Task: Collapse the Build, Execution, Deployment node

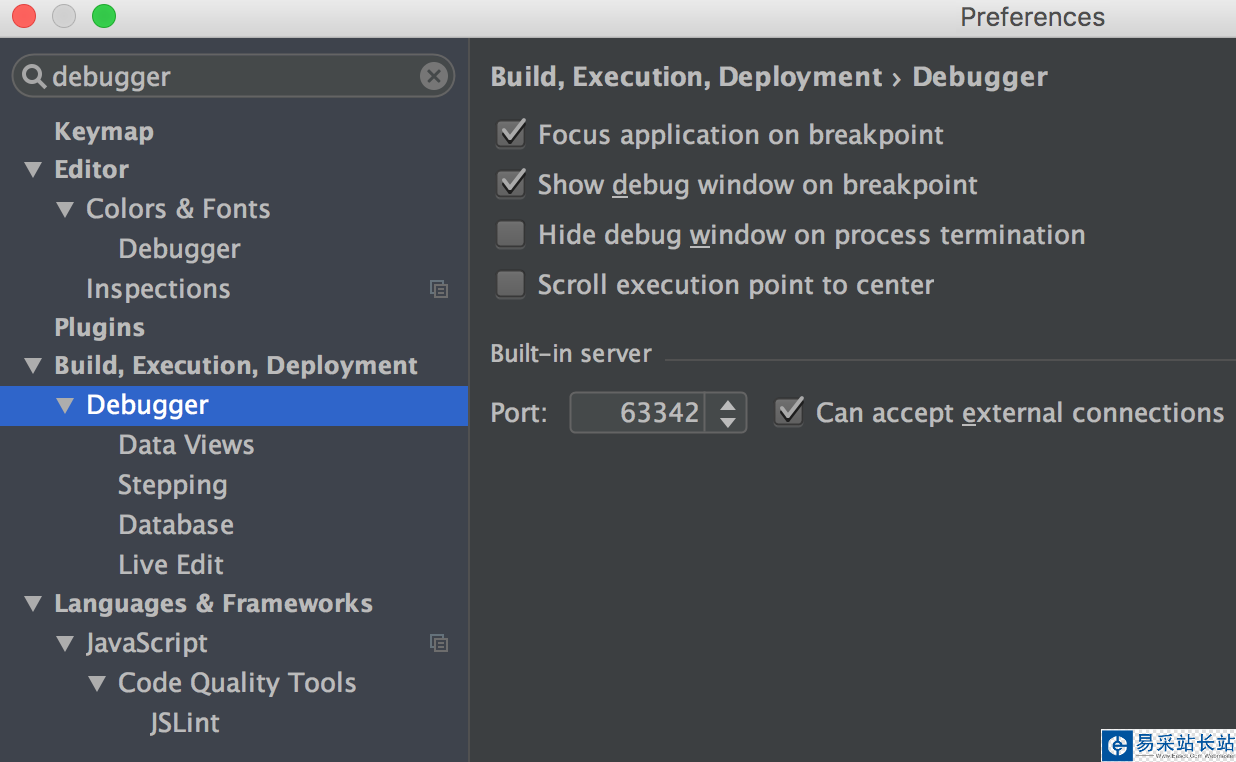Action: point(34,366)
